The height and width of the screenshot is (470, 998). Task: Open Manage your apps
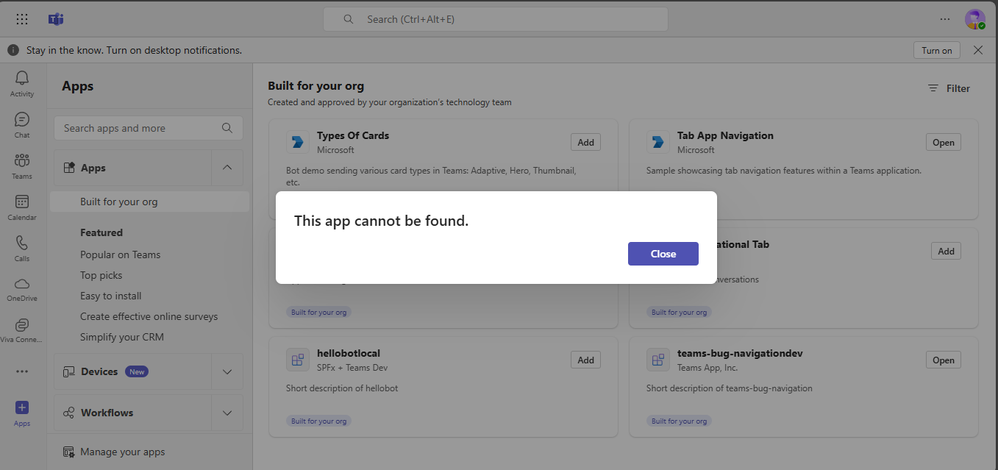point(122,452)
